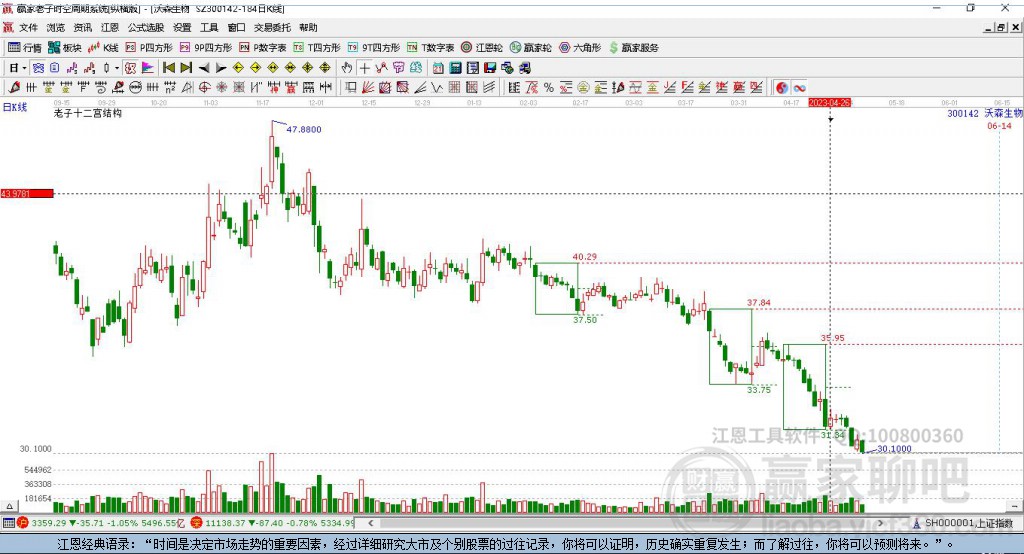Open the P四方形 tool
Viewport: 1024px width, 554px height.
click(x=149, y=48)
